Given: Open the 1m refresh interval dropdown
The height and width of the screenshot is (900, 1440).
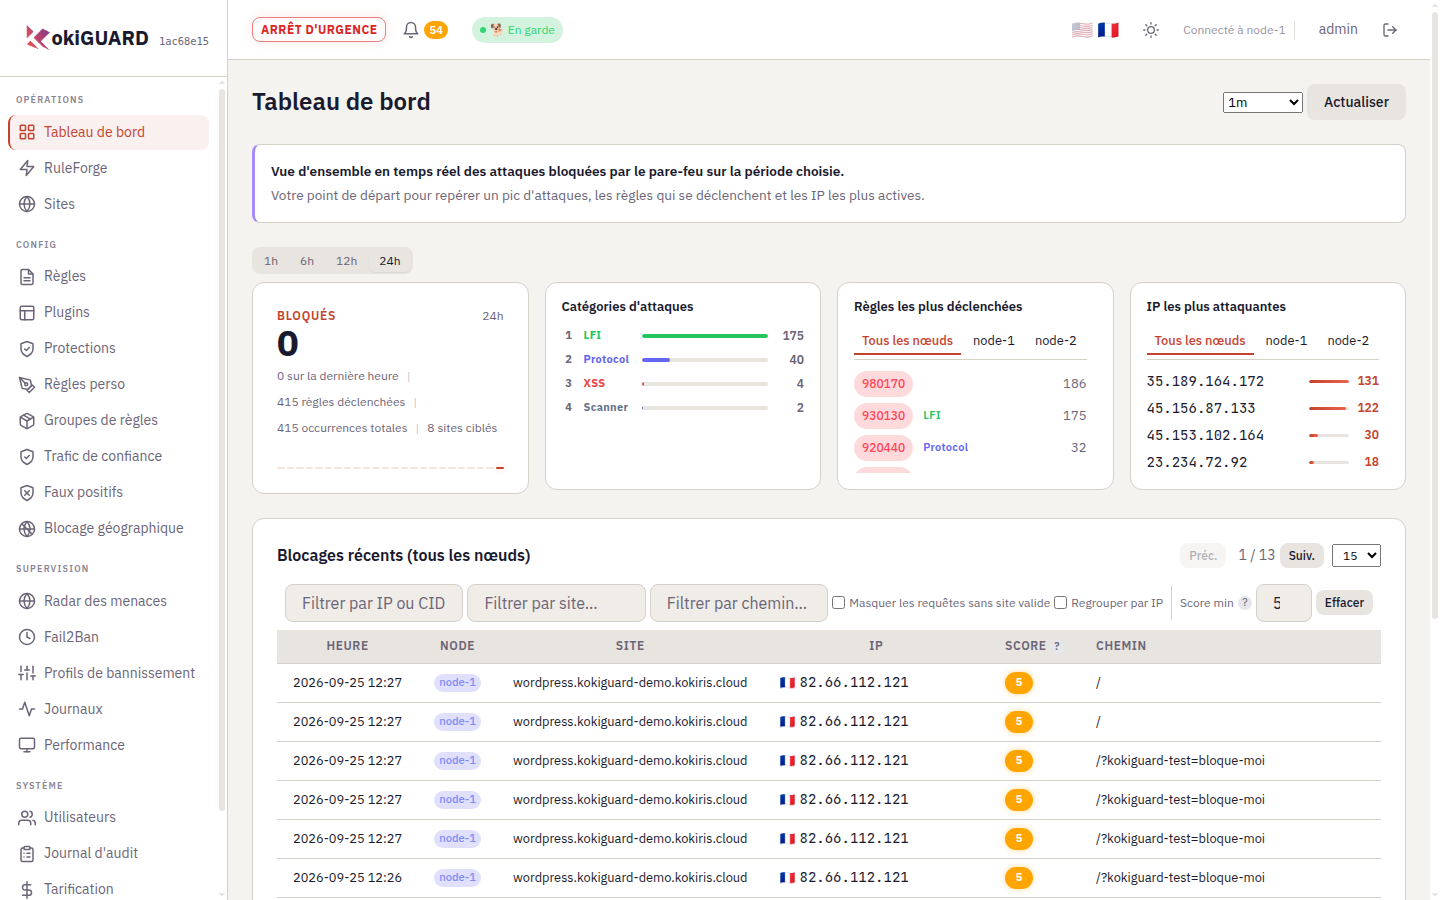Looking at the screenshot, I should pyautogui.click(x=1263, y=102).
